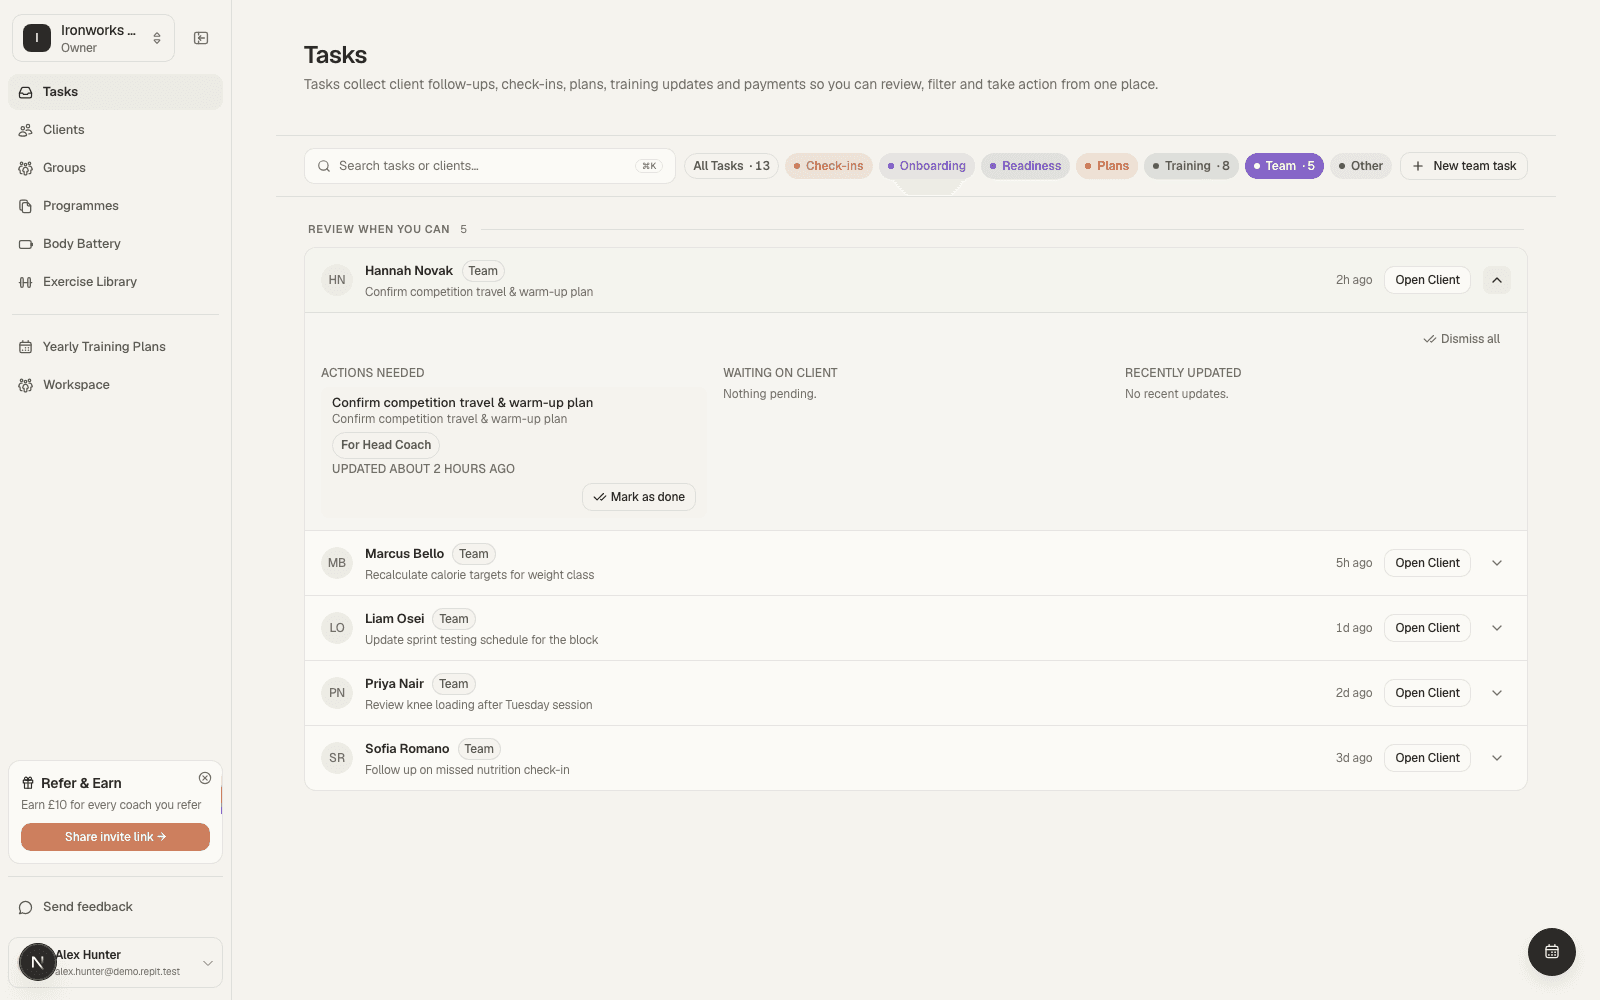This screenshot has height=1000, width=1600.
Task: Click 'Follow up on missed nutrition check-in'
Action: click(x=467, y=770)
